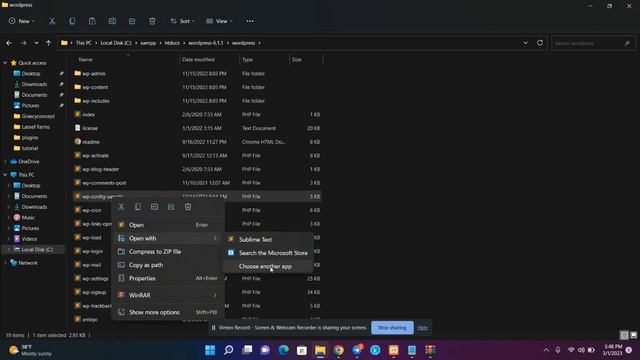
Task: Open the WinRAR submenu
Action: (x=168, y=295)
